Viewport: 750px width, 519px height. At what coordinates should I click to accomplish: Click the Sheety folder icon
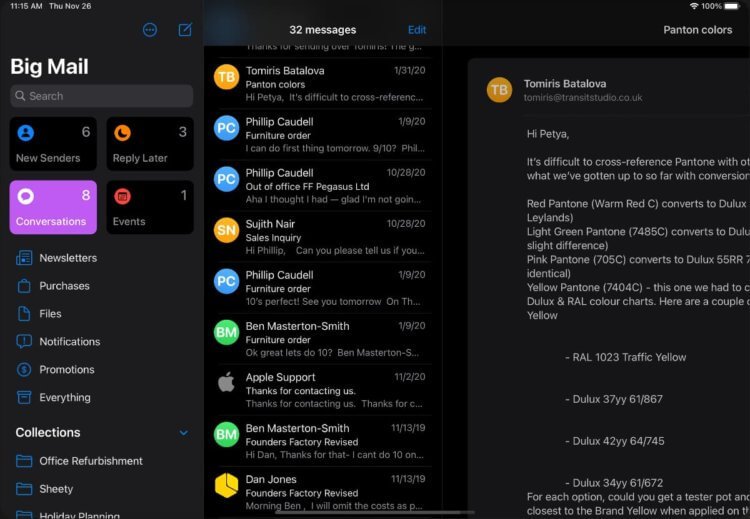(x=24, y=489)
